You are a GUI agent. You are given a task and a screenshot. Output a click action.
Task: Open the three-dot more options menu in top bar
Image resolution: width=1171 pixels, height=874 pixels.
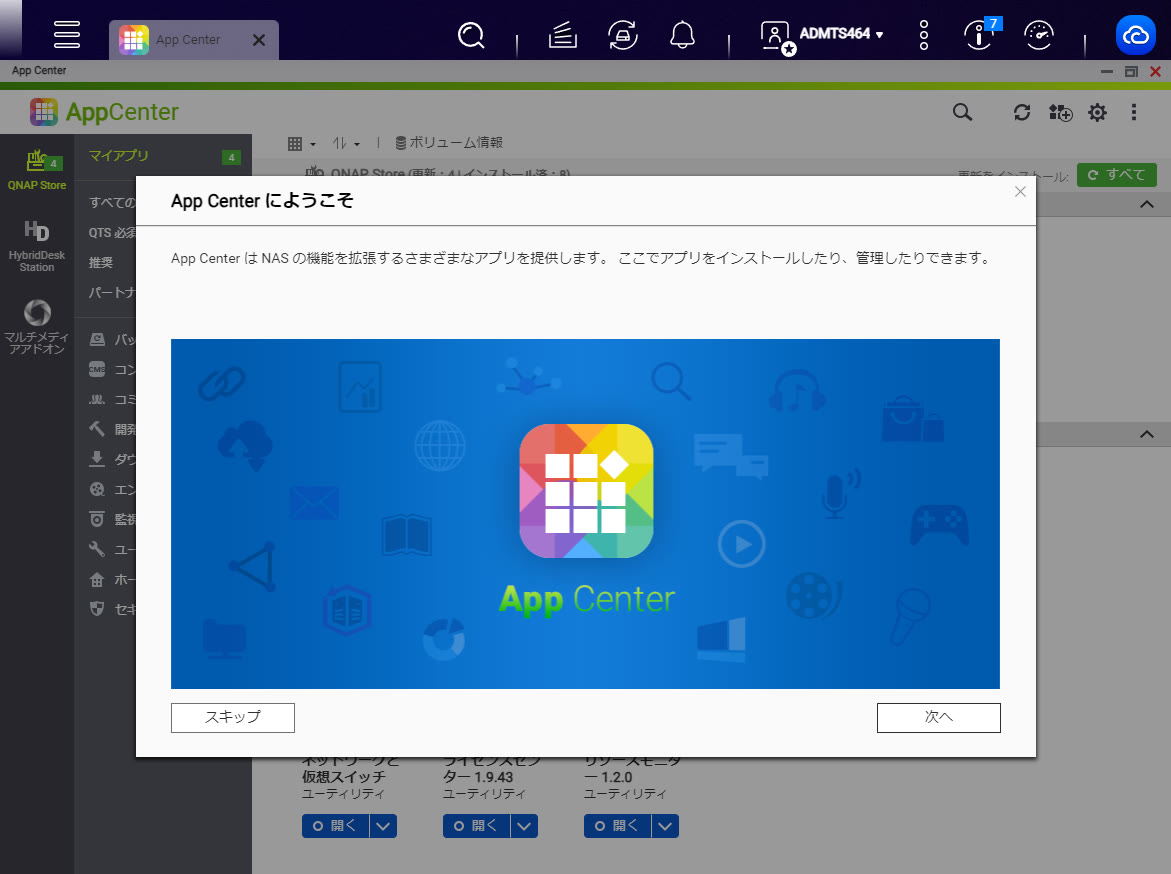click(924, 34)
